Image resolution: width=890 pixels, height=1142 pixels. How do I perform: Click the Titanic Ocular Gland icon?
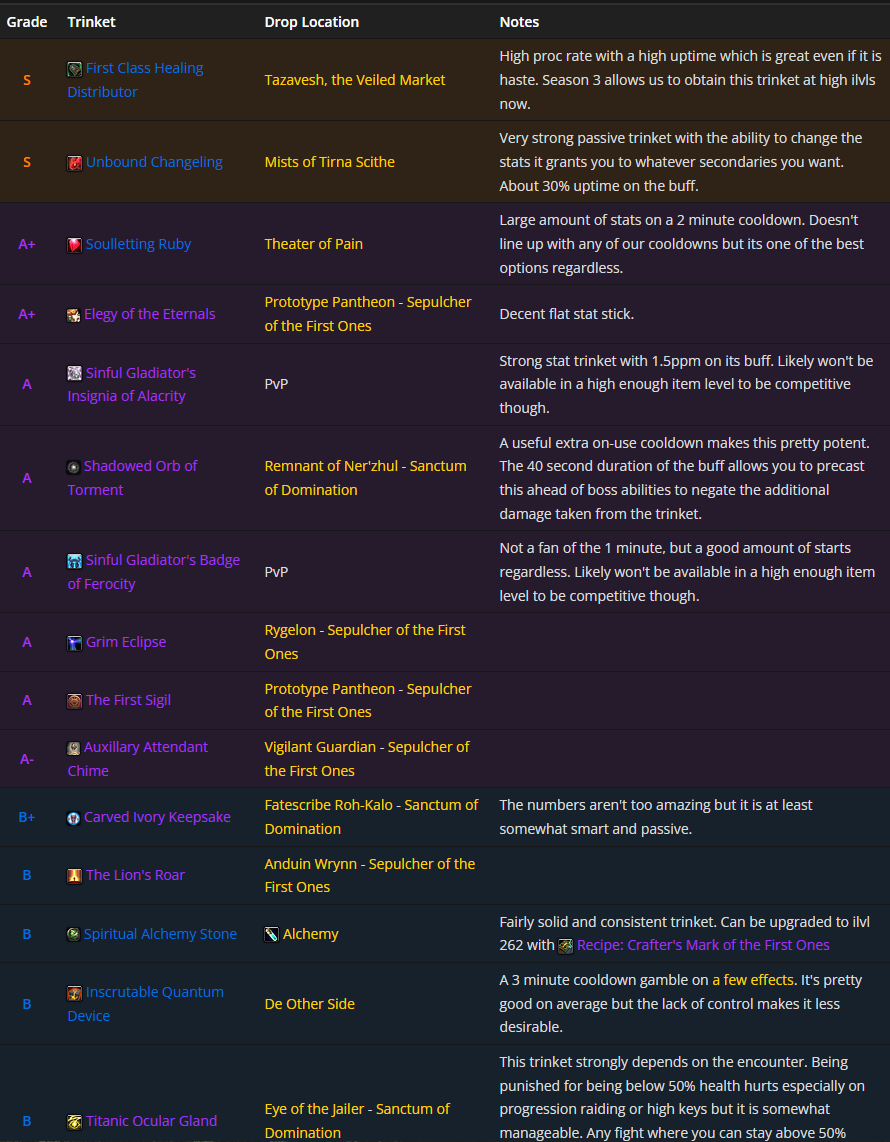[75, 1122]
